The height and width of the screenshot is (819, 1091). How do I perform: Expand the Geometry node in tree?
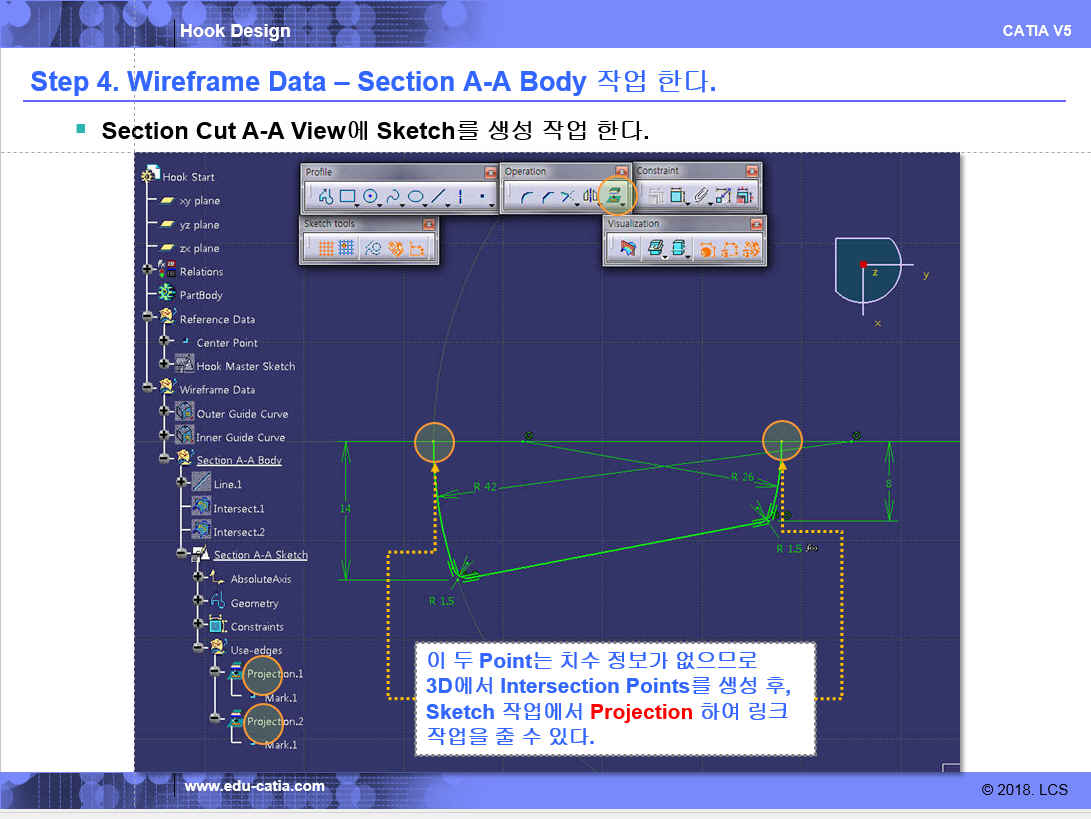pos(199,602)
